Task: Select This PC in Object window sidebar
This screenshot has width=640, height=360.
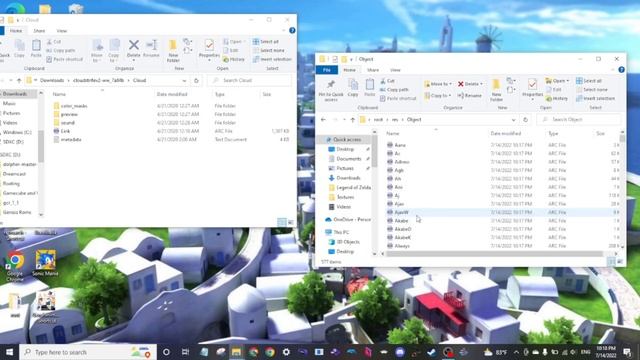Action: 341,232
